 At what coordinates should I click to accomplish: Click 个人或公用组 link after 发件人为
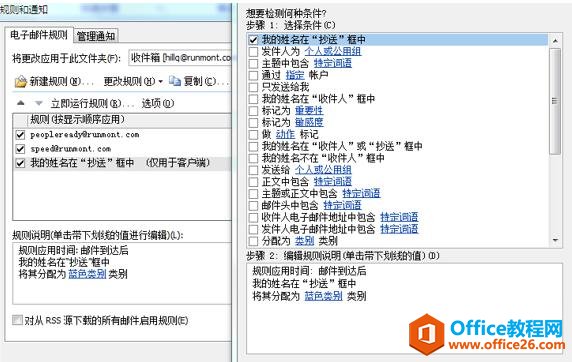tap(333, 51)
